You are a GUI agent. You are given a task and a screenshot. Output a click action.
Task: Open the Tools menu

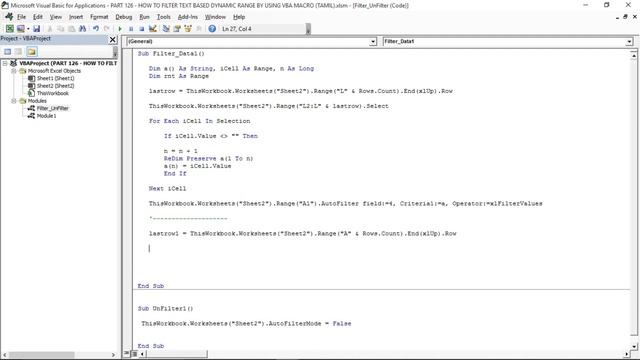163,17
